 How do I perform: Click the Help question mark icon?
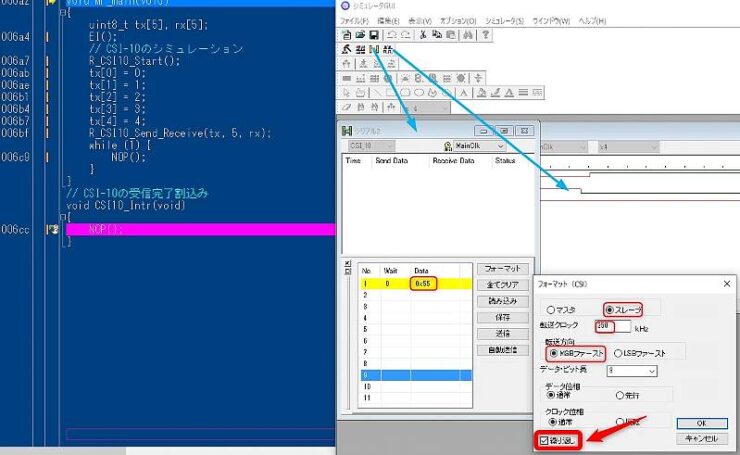tap(486, 34)
